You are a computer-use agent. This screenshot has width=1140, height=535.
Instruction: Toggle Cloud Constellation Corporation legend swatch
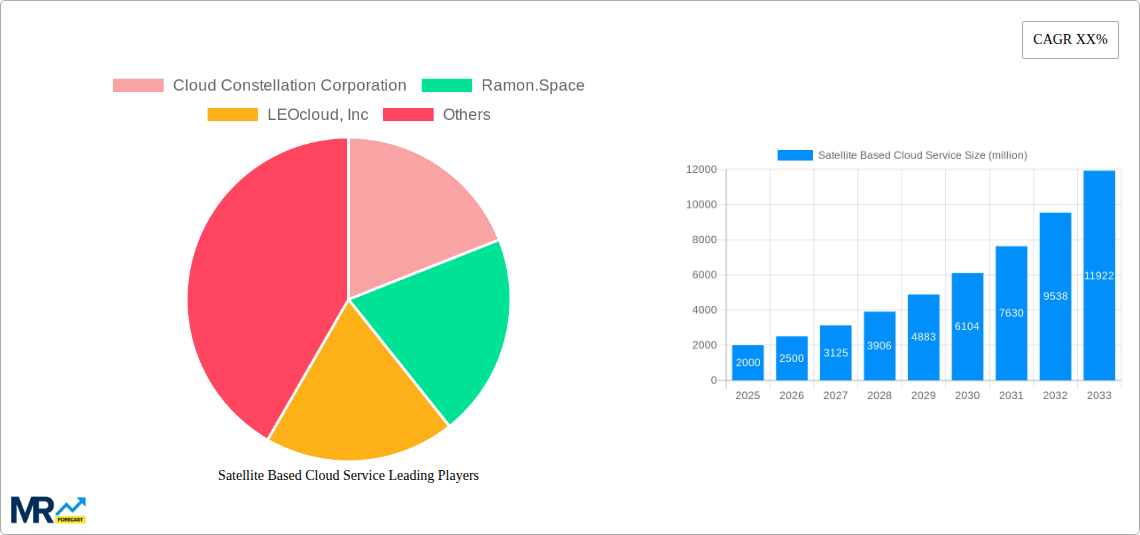click(138, 86)
